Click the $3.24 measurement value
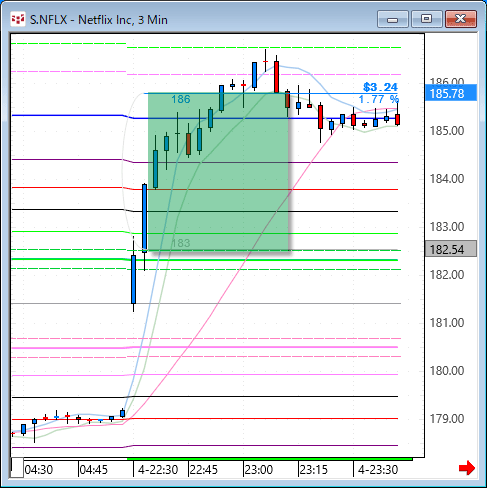The image size is (487, 488). (x=380, y=87)
